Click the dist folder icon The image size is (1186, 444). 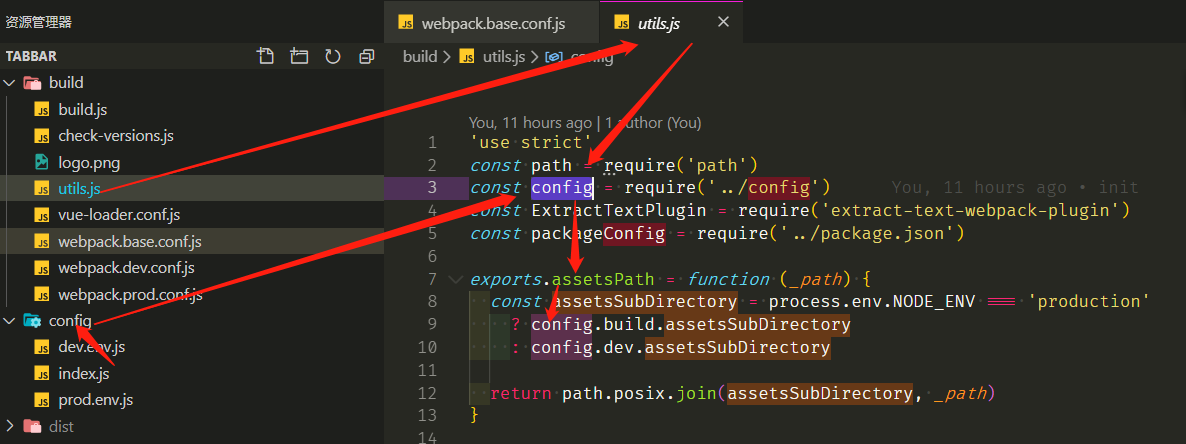[x=32, y=427]
